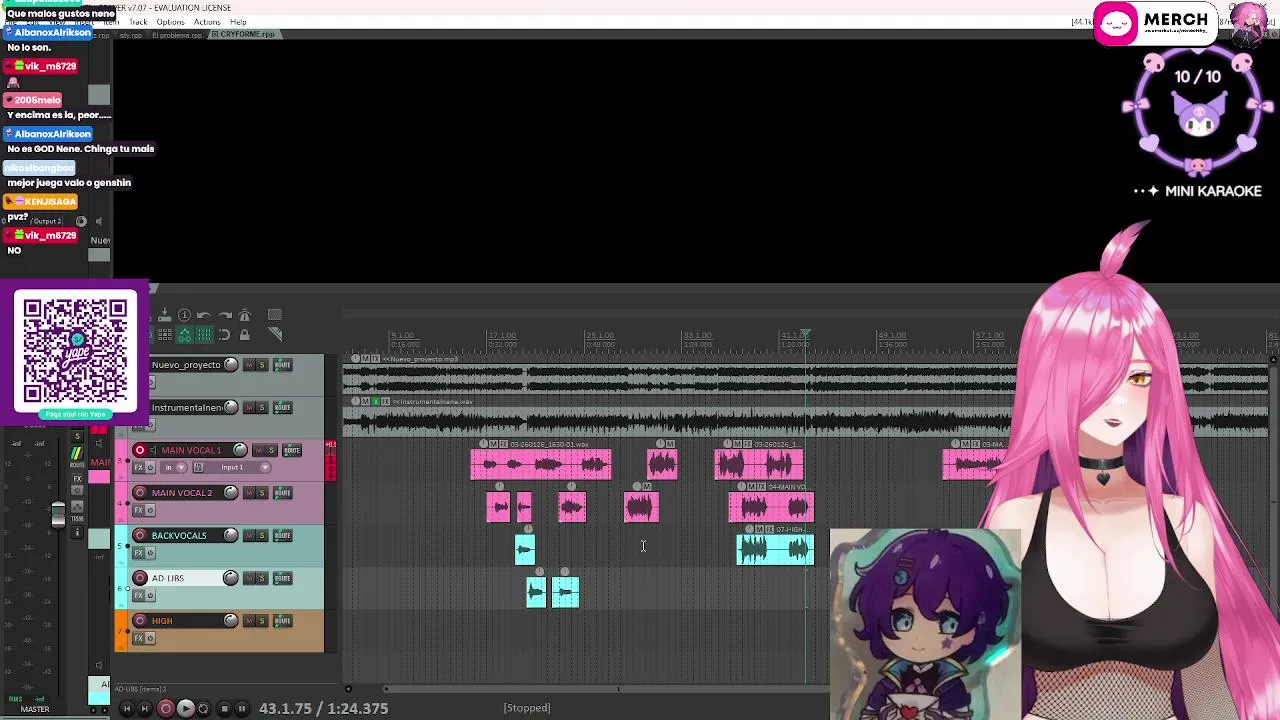Solo the AD-LIBS track
1280x720 pixels.
[262, 578]
